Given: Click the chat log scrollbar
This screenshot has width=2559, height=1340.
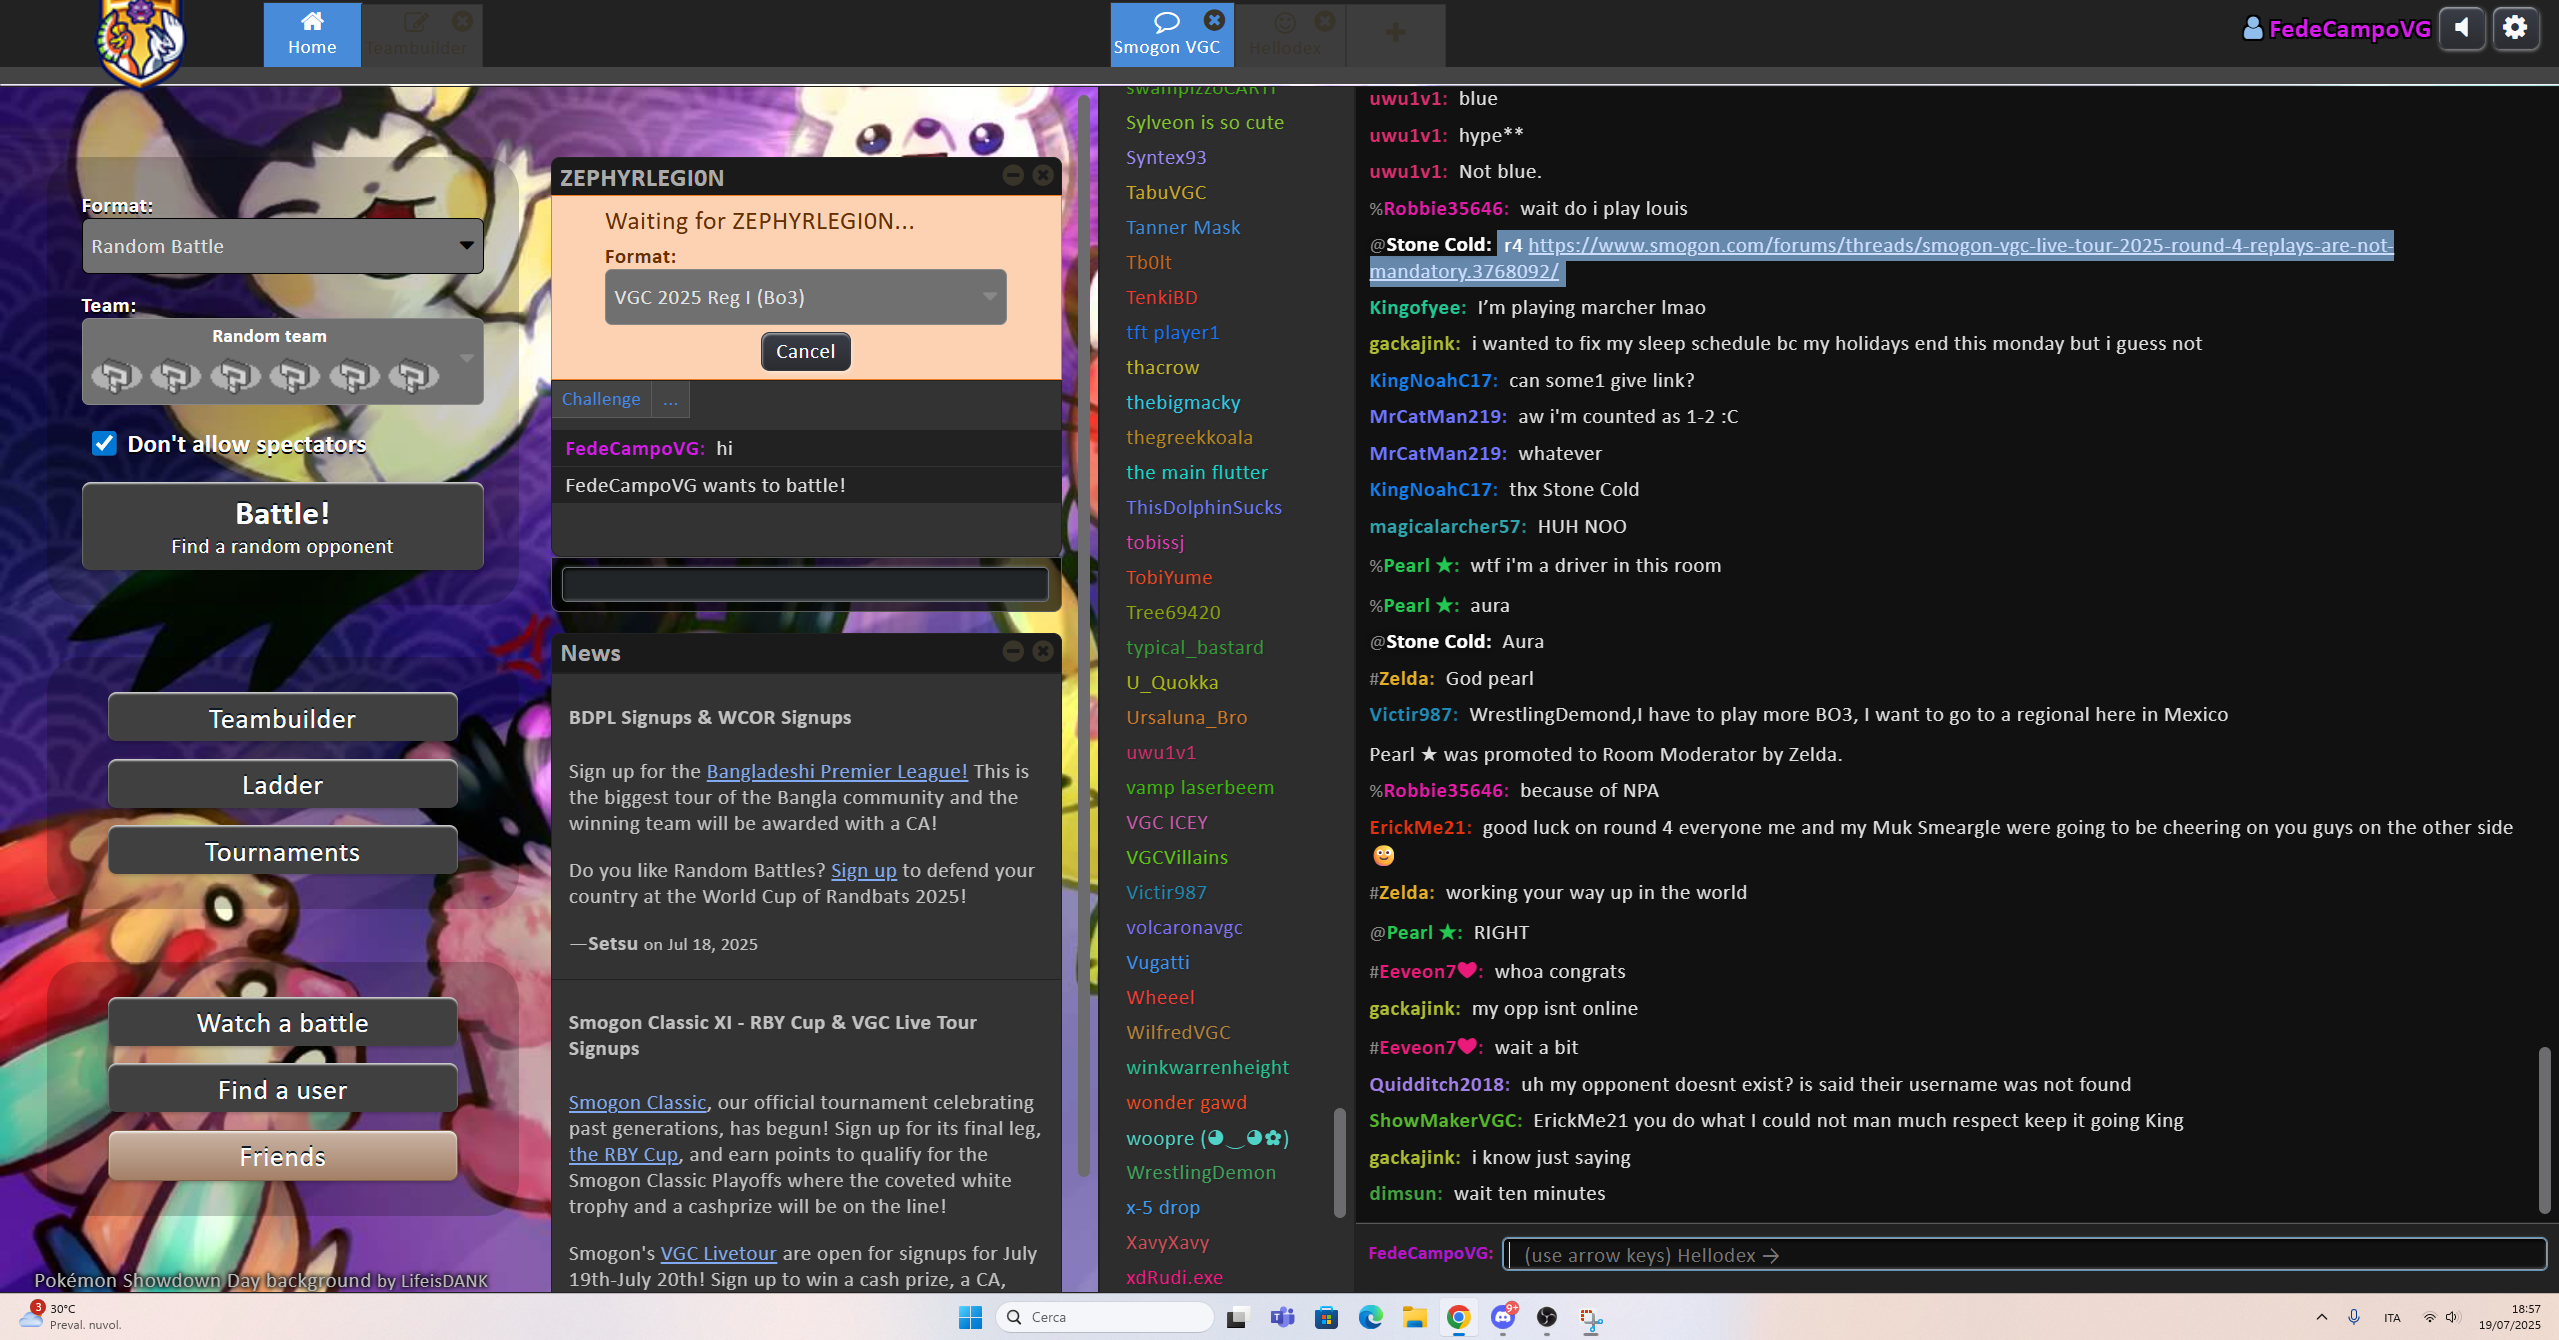Looking at the screenshot, I should coord(2544,1130).
